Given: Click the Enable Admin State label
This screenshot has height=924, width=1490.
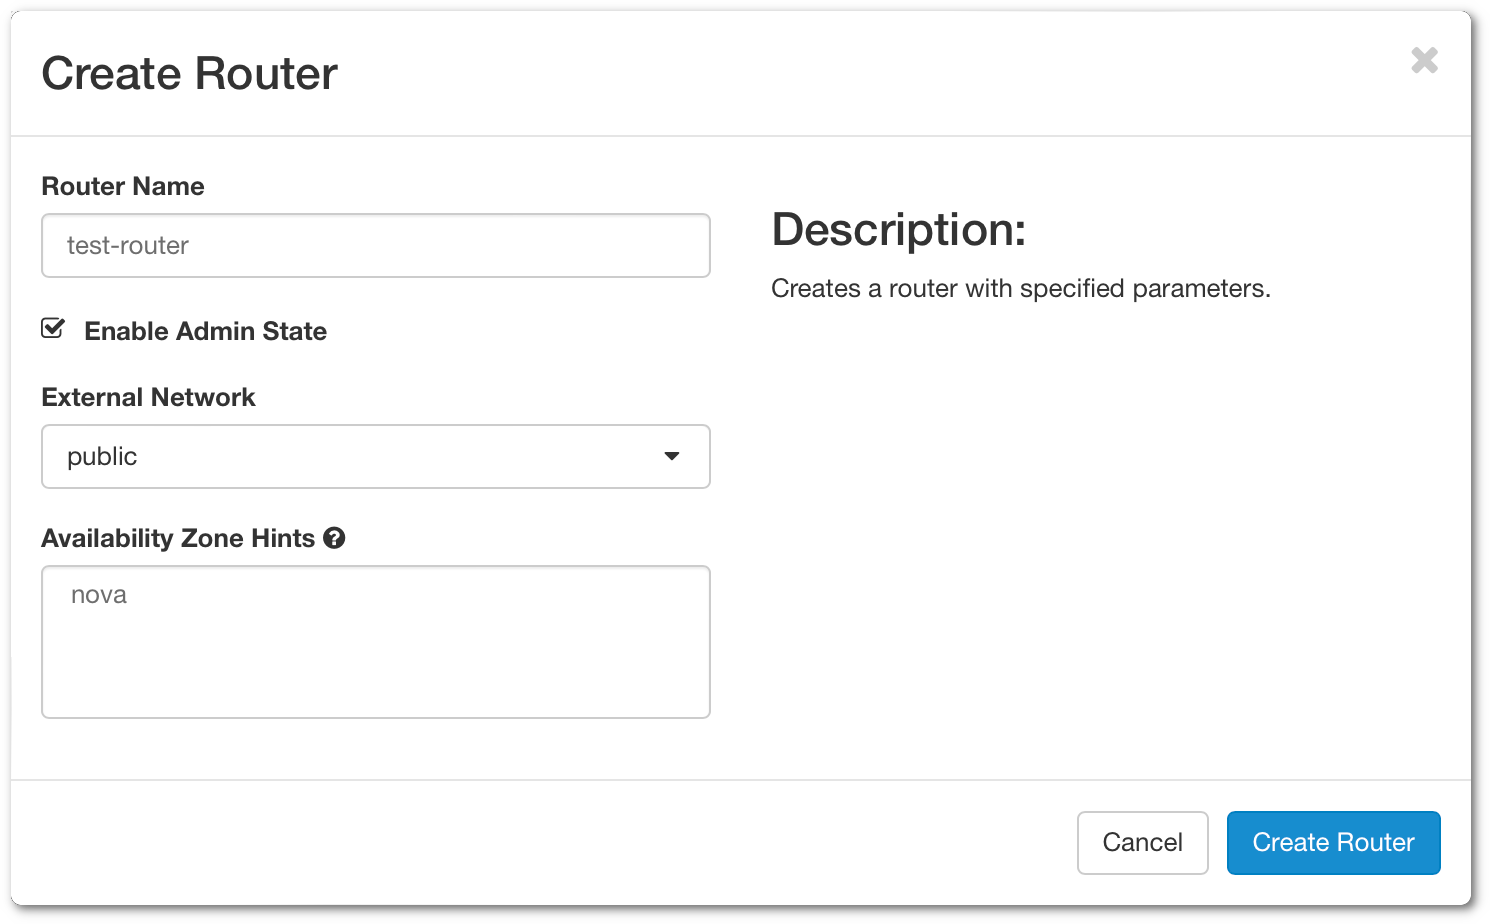Looking at the screenshot, I should pyautogui.click(x=205, y=331).
